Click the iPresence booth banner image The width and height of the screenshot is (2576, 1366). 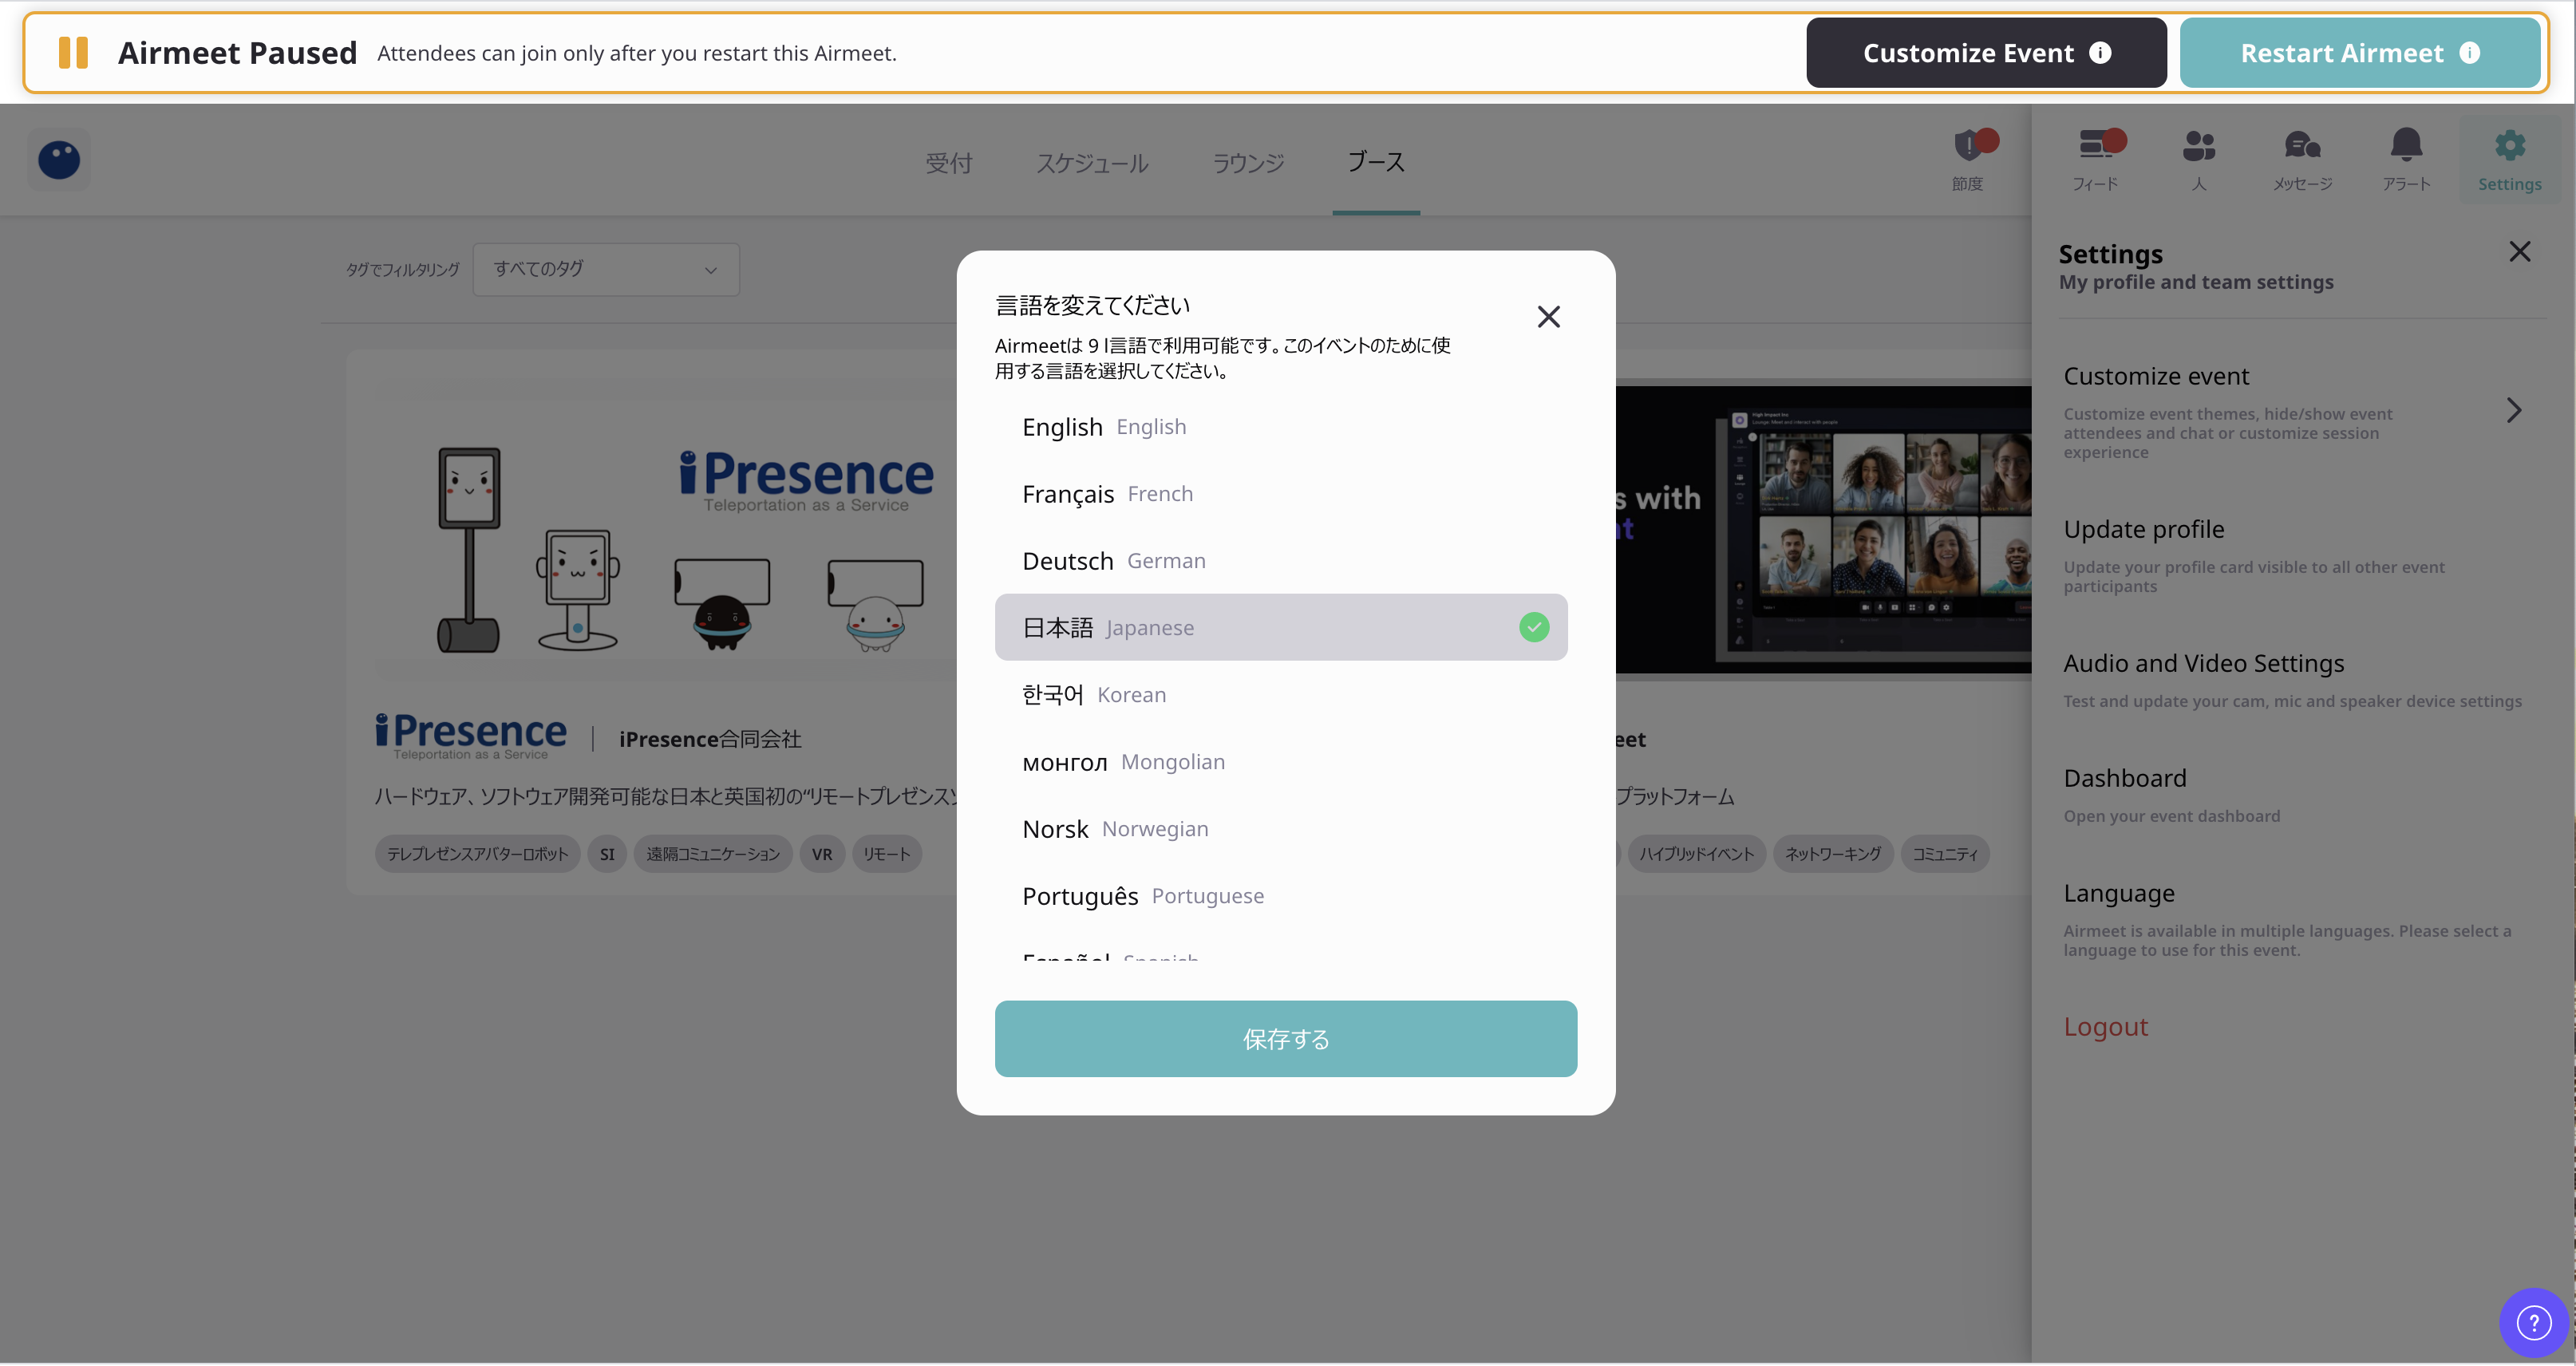pyautogui.click(x=667, y=530)
